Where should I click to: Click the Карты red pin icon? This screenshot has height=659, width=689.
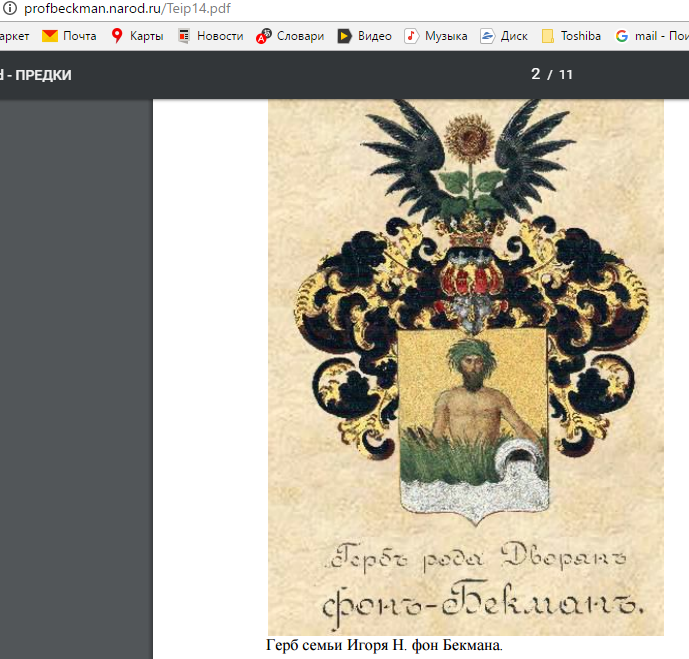(116, 36)
